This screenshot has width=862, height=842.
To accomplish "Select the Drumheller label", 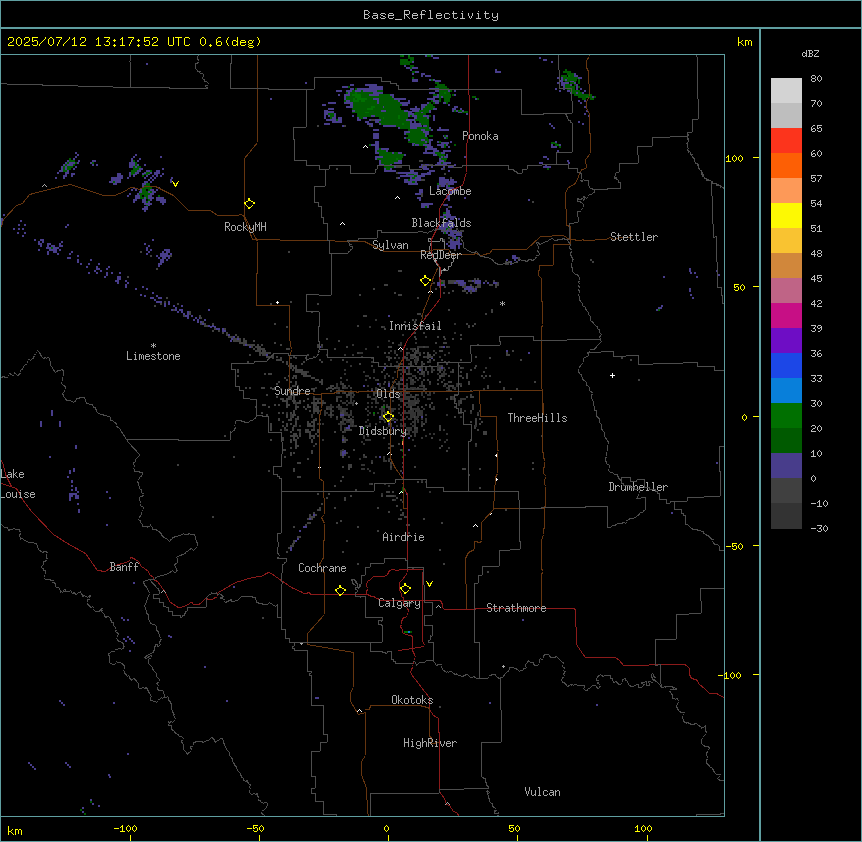I will tap(638, 487).
